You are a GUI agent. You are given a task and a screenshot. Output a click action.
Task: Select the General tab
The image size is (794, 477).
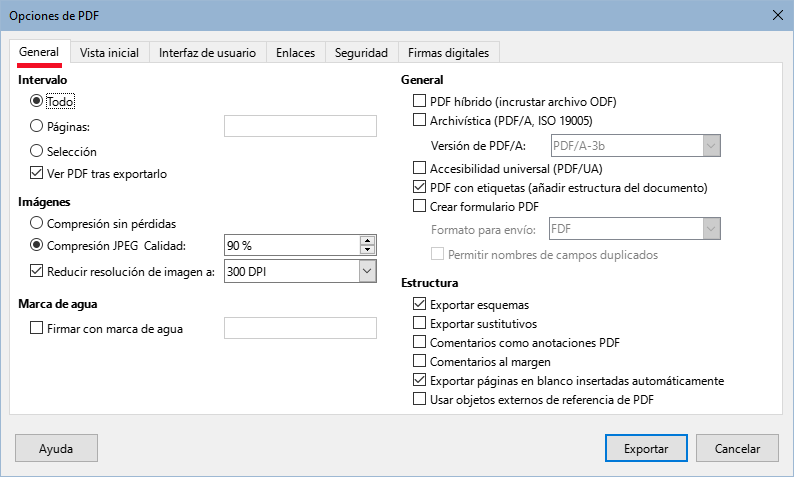click(39, 52)
